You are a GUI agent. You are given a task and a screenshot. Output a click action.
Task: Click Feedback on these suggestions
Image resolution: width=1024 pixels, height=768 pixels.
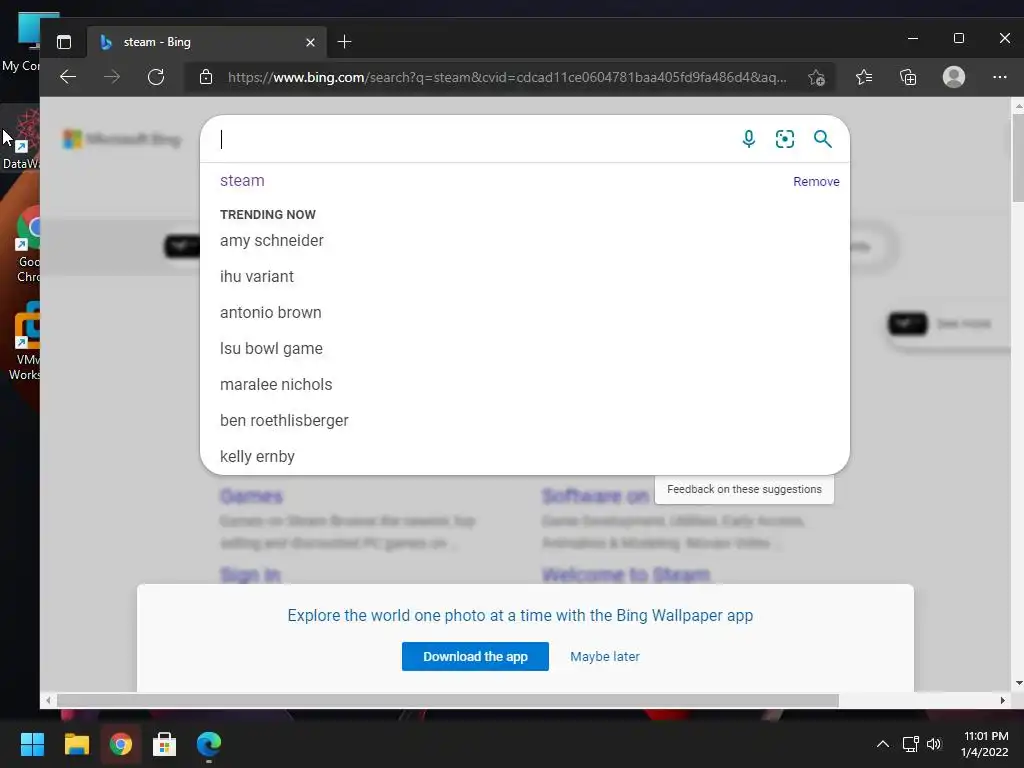(744, 489)
